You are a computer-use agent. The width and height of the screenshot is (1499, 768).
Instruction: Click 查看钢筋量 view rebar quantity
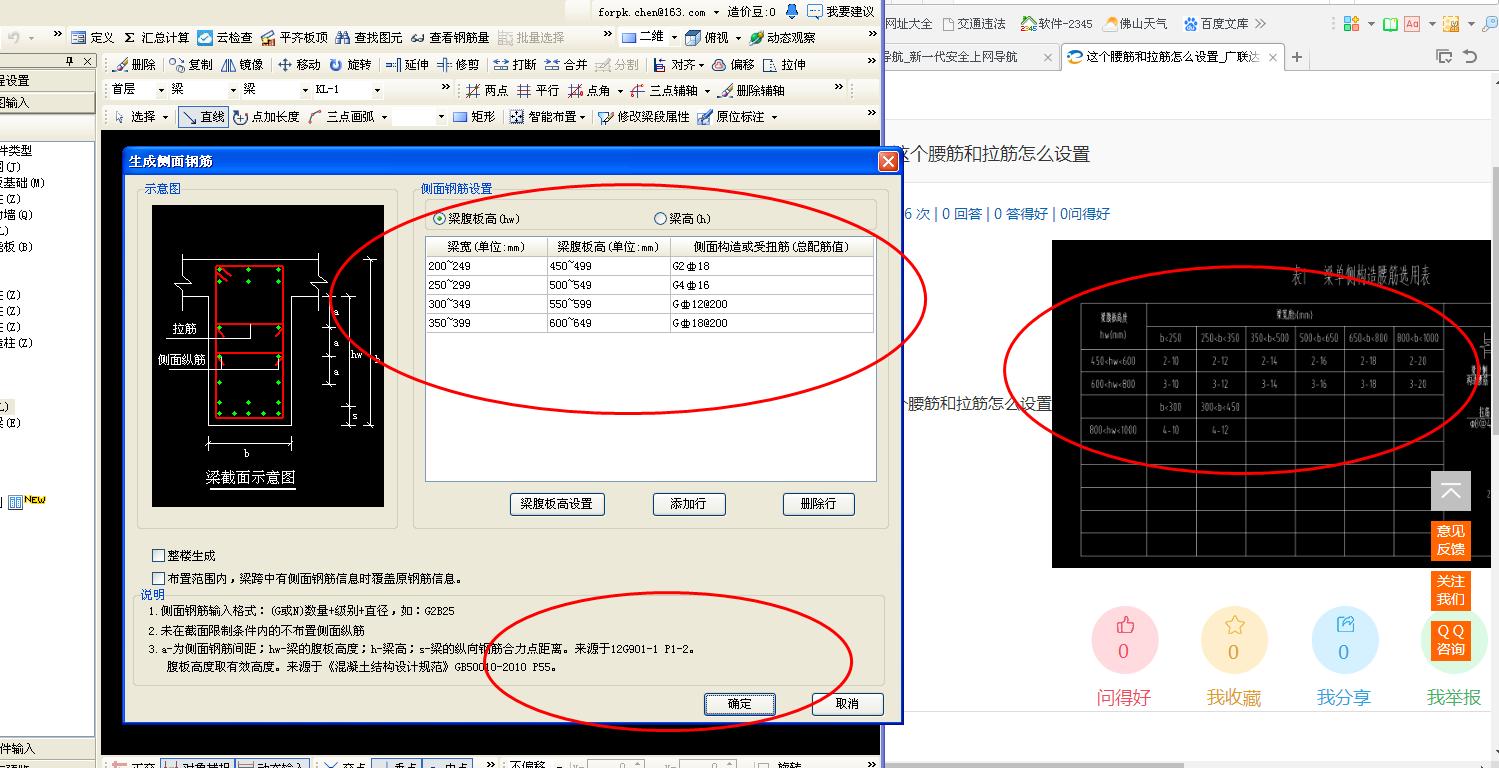tap(450, 38)
